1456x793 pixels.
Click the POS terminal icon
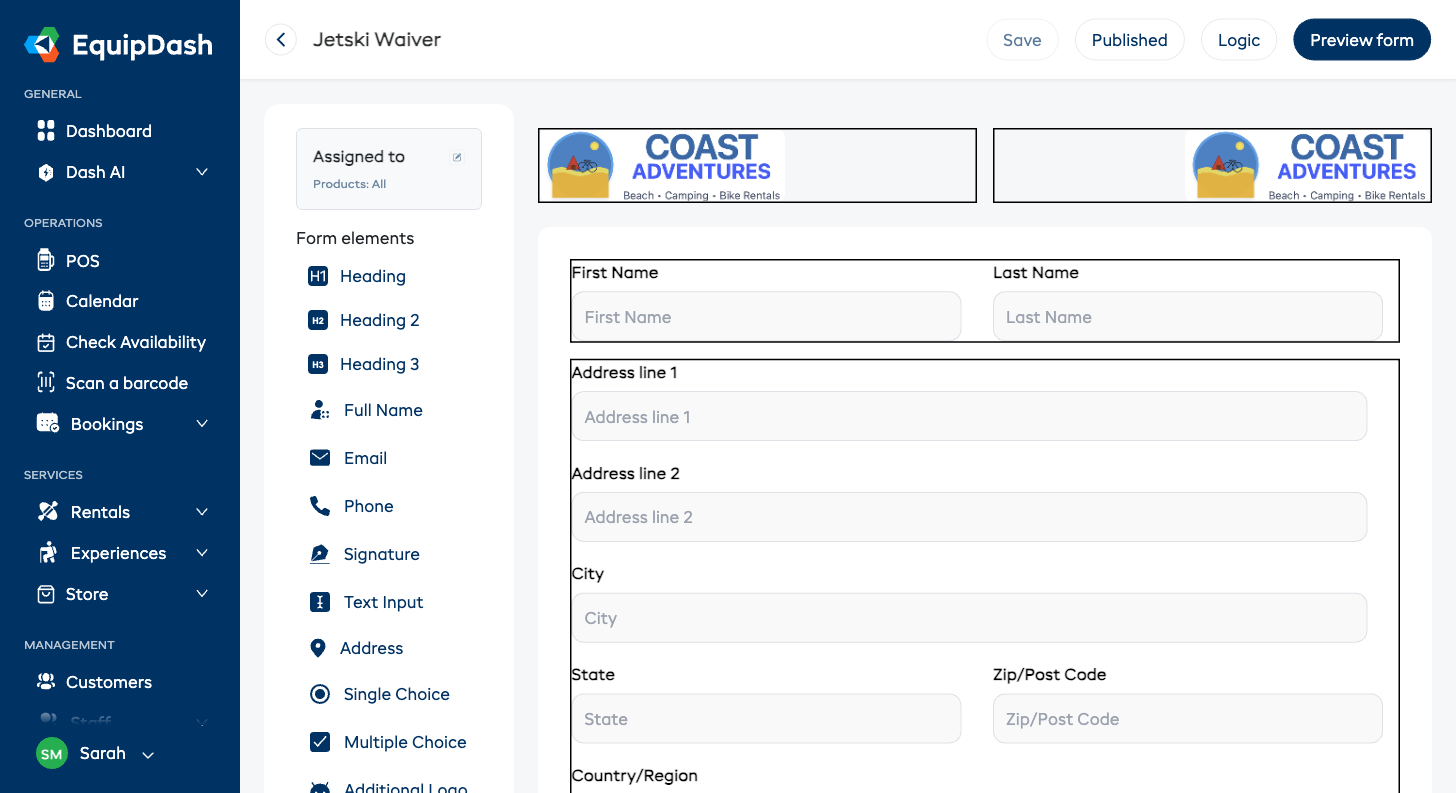click(45, 261)
